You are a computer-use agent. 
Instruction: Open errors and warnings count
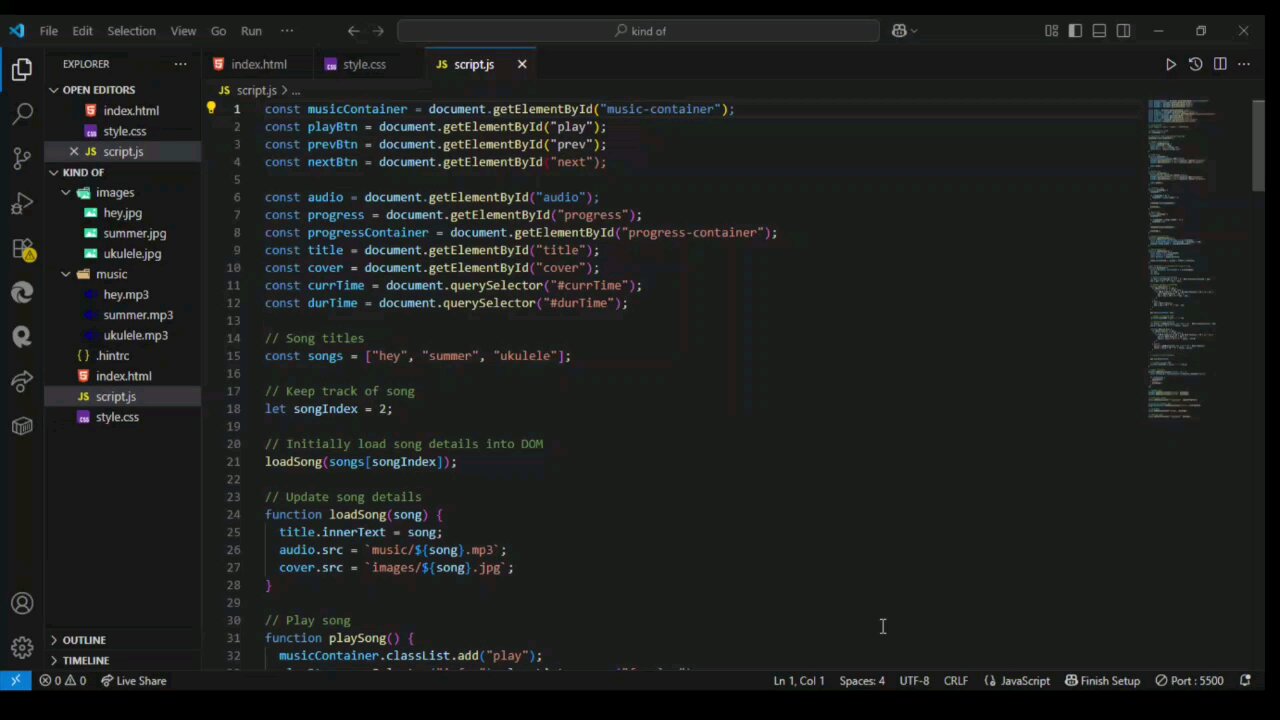[x=62, y=681]
